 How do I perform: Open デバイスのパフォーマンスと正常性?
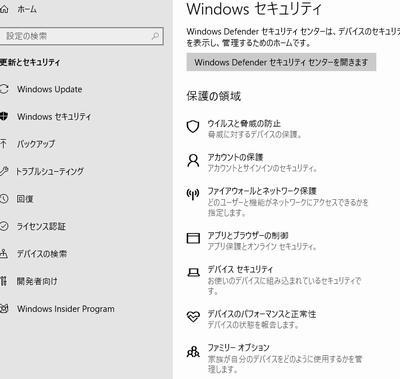tap(262, 314)
